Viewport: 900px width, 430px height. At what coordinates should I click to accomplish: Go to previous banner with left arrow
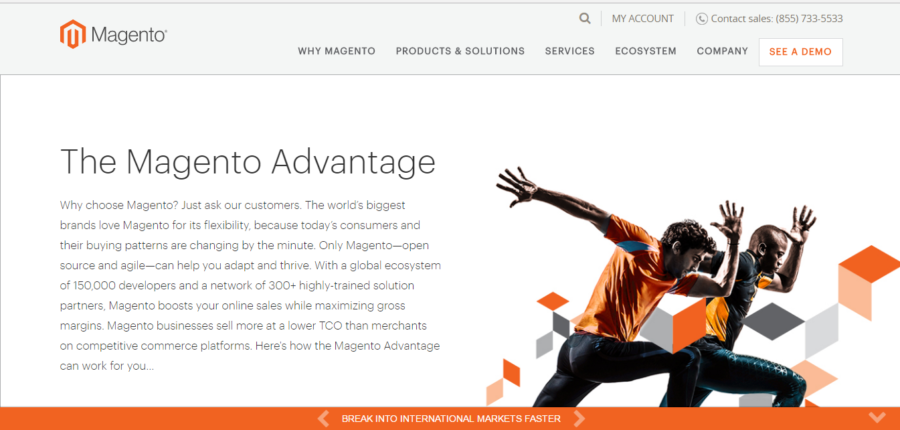pos(323,419)
